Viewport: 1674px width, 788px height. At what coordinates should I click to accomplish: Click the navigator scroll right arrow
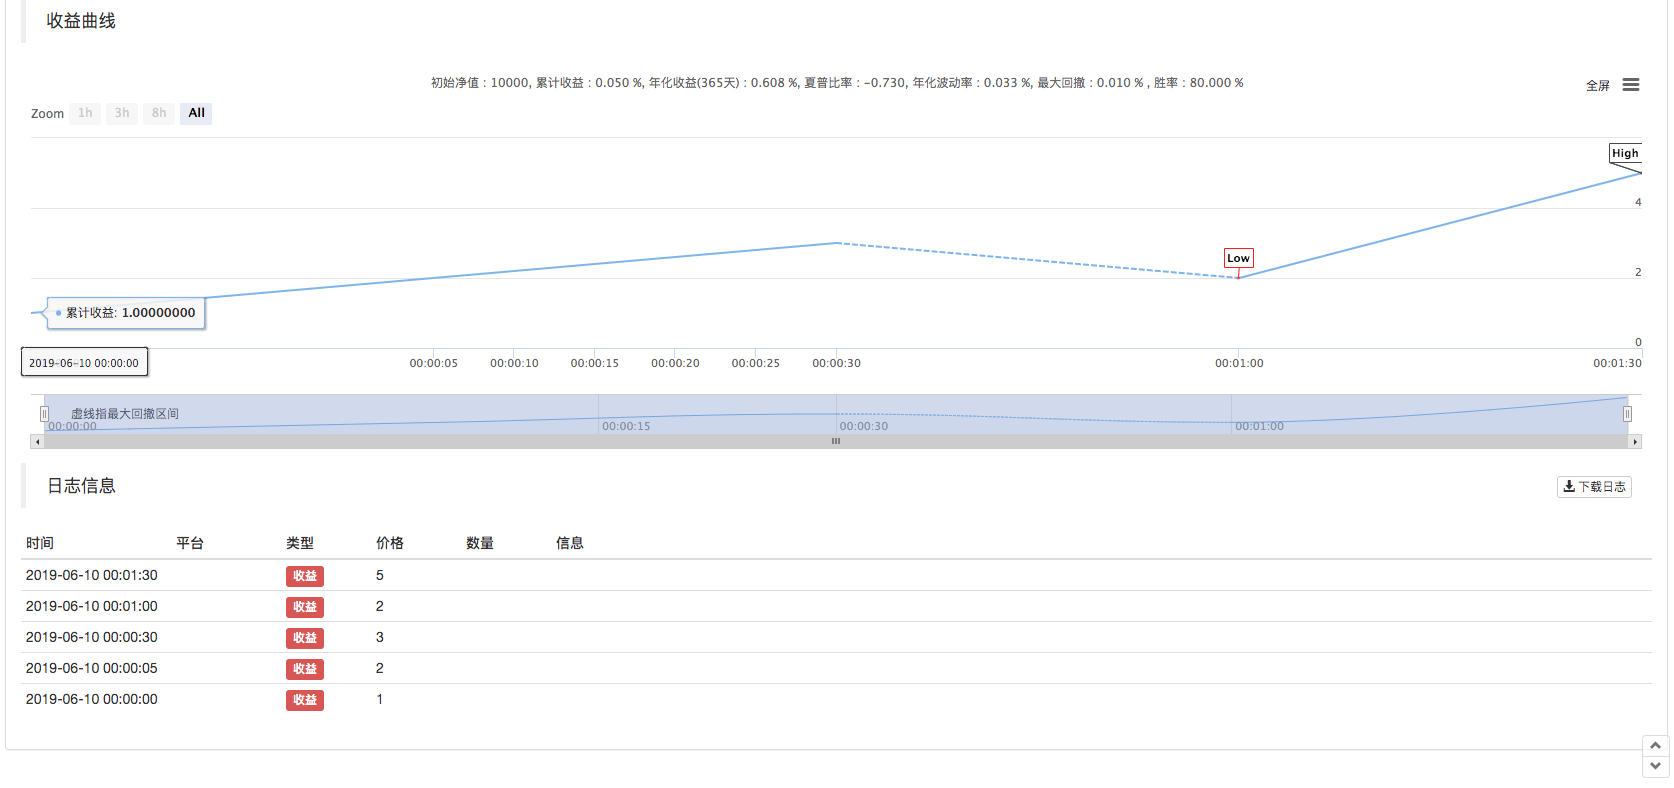click(1635, 441)
